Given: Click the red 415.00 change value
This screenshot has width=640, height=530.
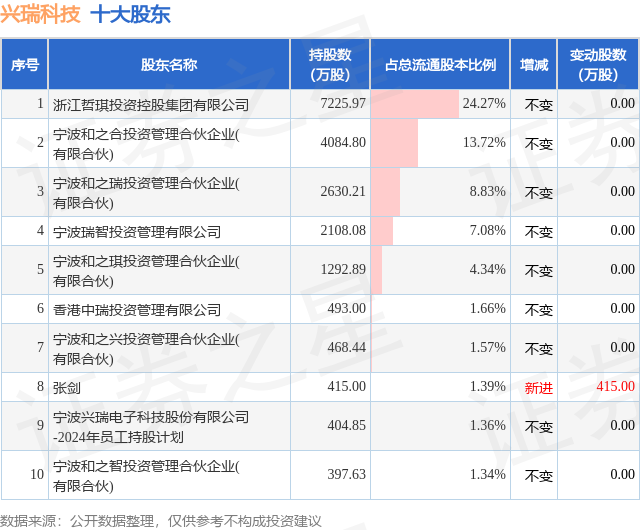Looking at the screenshot, I should tap(615, 387).
